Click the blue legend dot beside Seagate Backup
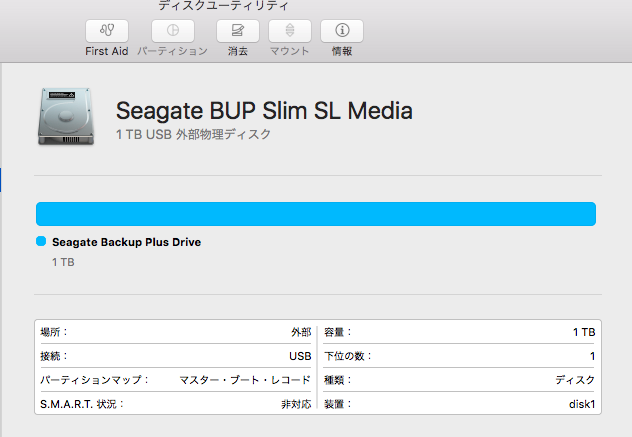Viewport: 632px width, 437px height. click(x=41, y=242)
